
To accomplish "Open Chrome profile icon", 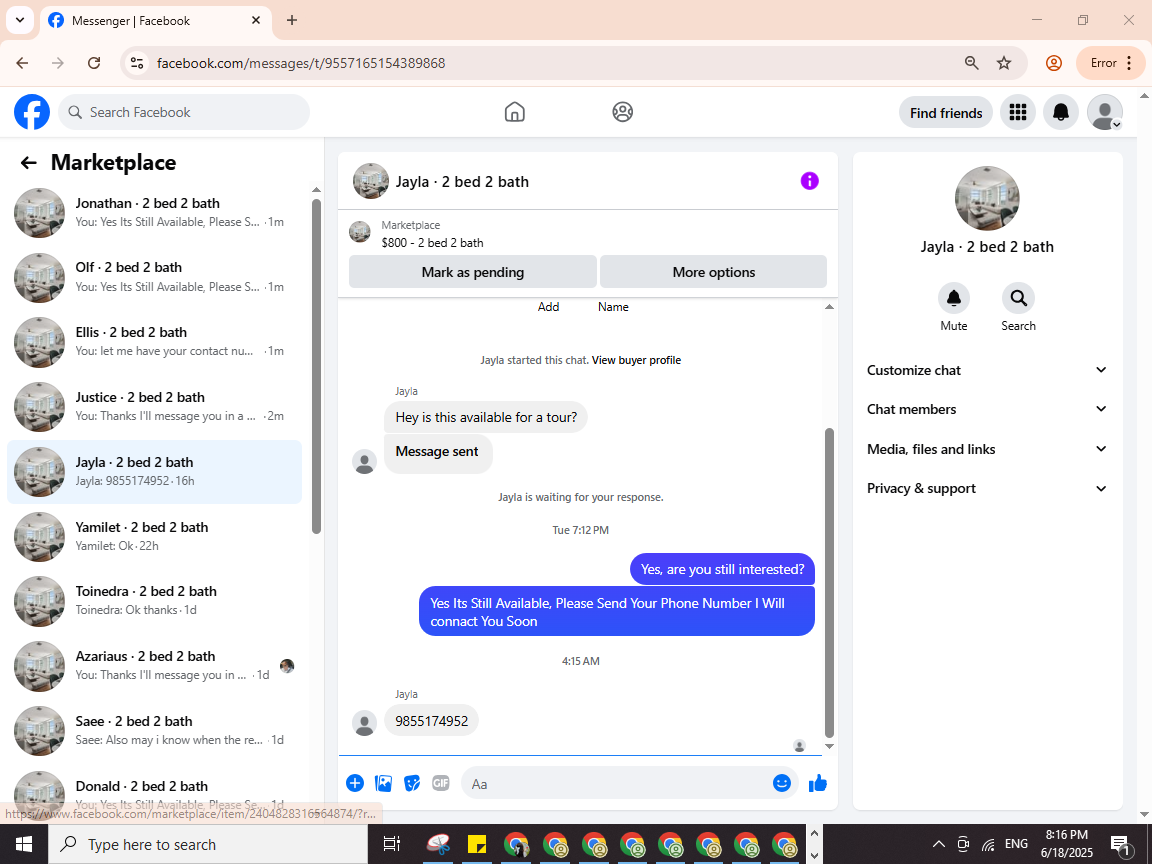I will click(x=1054, y=63).
